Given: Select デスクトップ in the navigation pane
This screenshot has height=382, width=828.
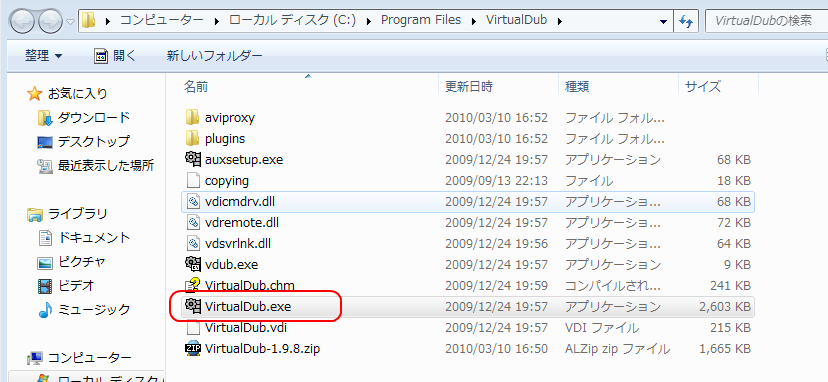Looking at the screenshot, I should coord(93,142).
